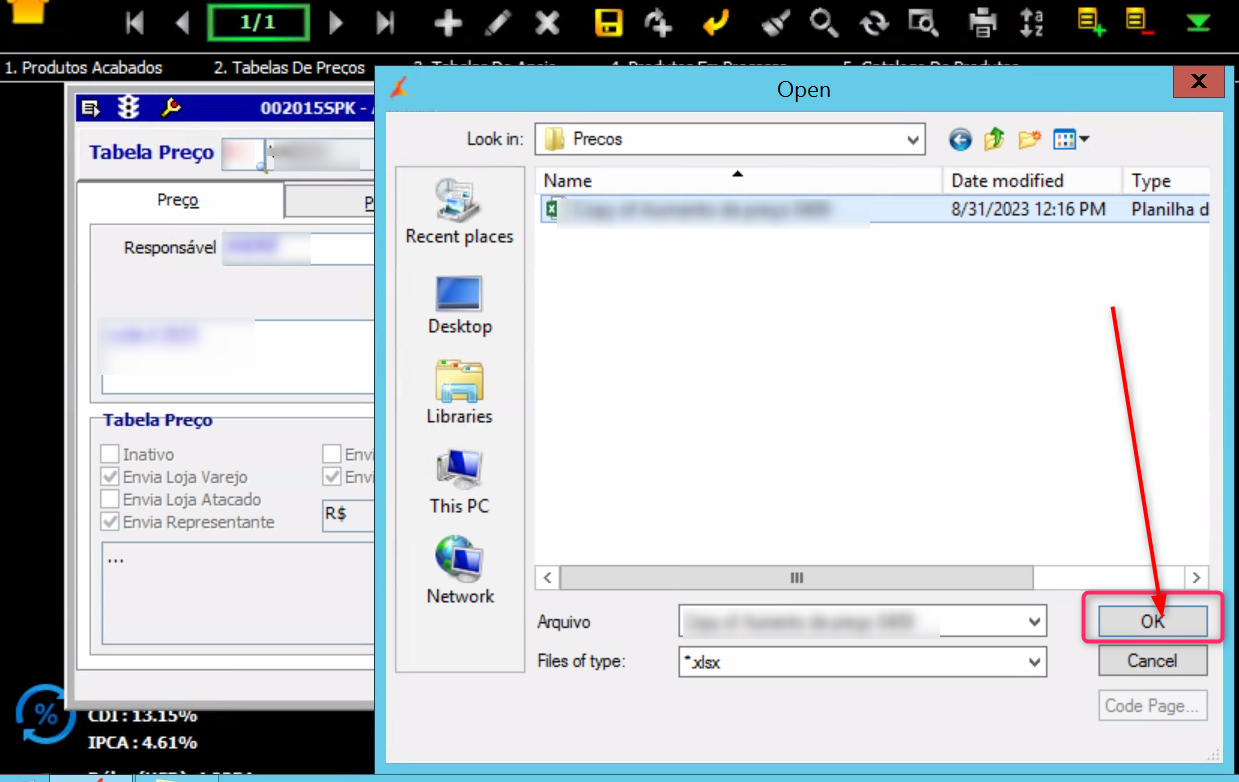Go to the next record arrow
Screen dimensions: 1239x782
pyautogui.click(x=336, y=22)
